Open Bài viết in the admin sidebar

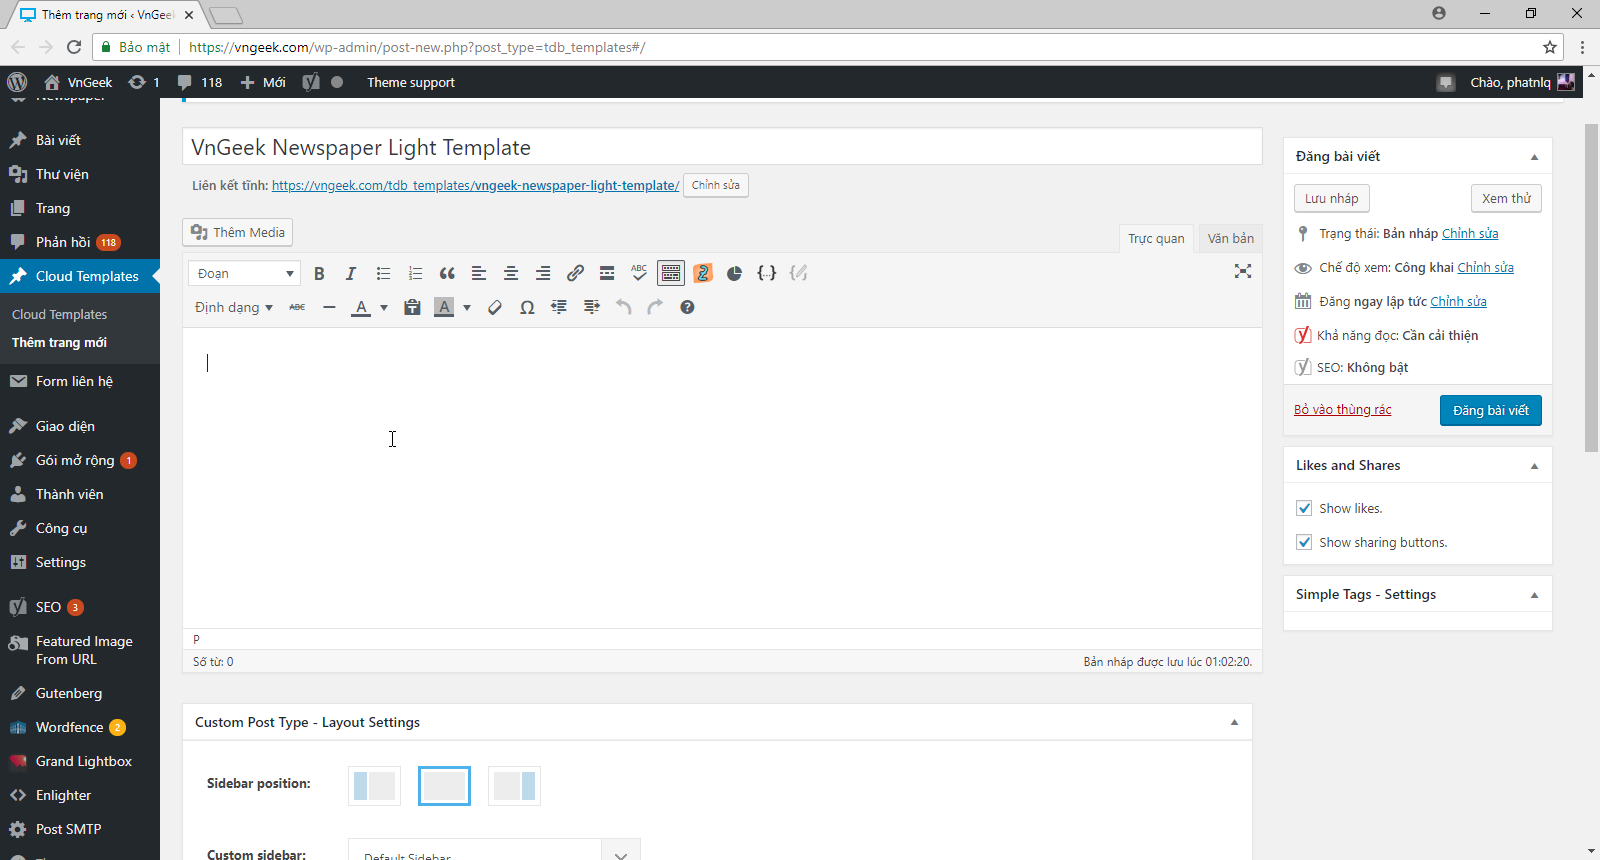[x=80, y=140]
